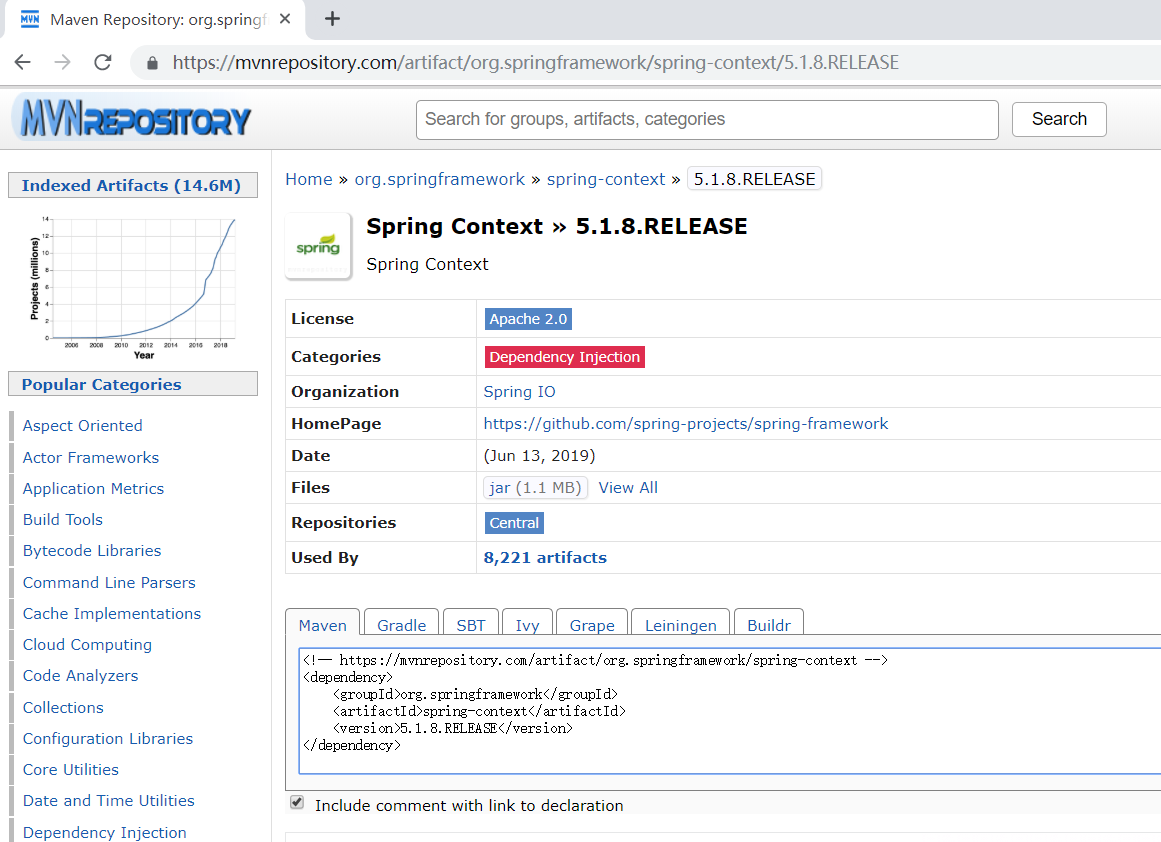Screen dimensions: 1161x842
Task: Open org.springframework breadcrumb link
Action: pos(440,179)
